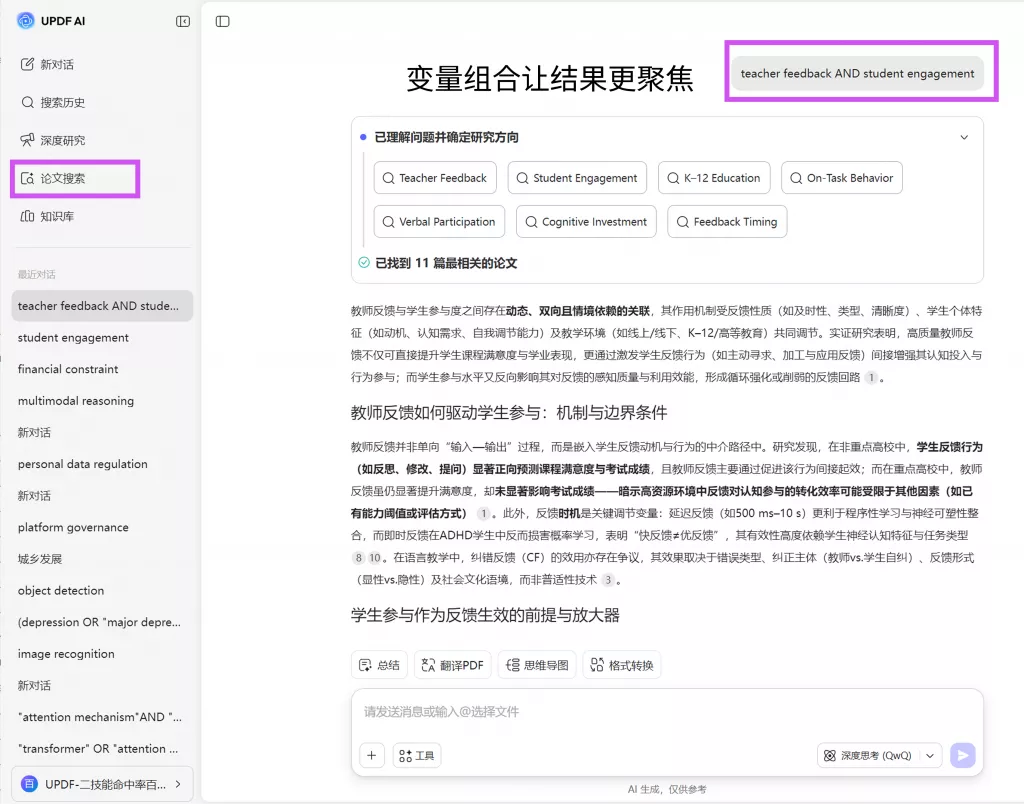Screen dimensions: 1024x804
Task: Open the 深度思考 (QwQ) model dropdown
Action: 879,756
